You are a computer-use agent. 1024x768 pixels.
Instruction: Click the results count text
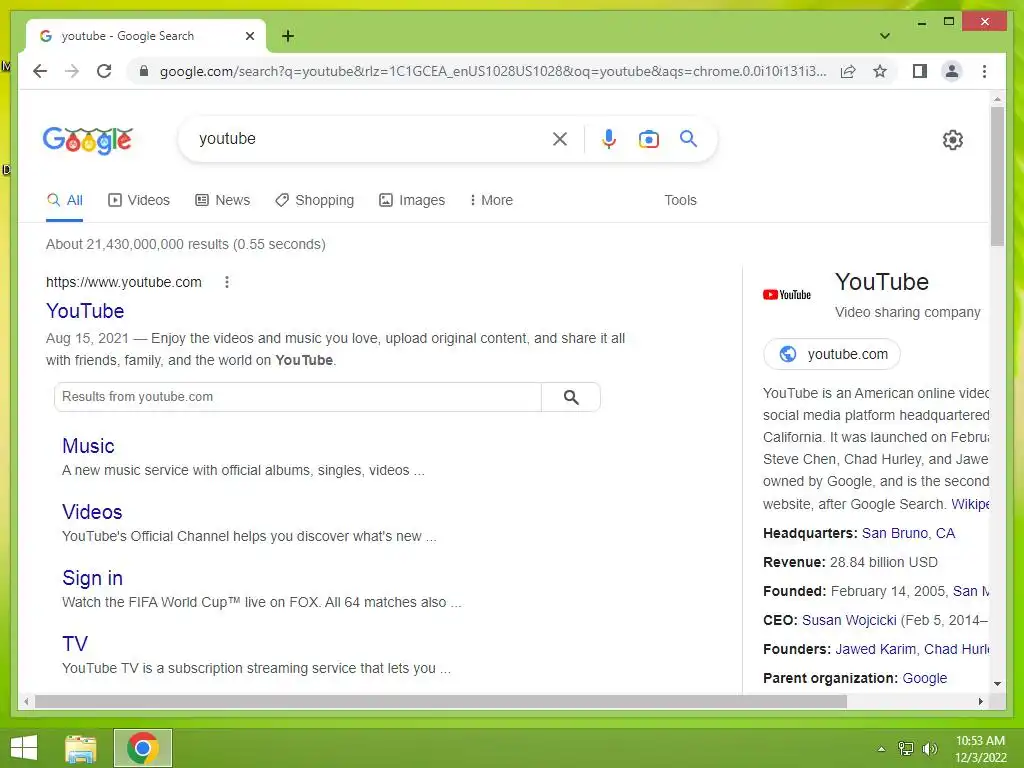tap(185, 244)
